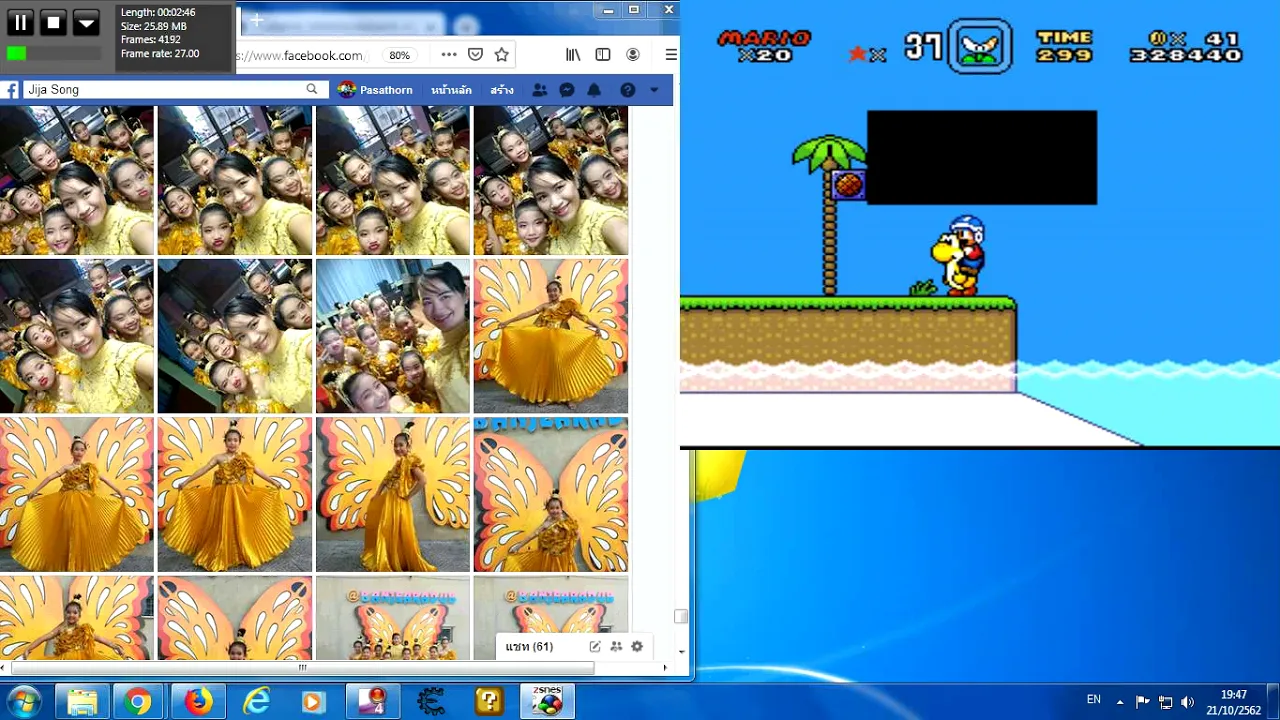
Task: Click Mario riding Yoshi in game window
Action: [x=959, y=255]
